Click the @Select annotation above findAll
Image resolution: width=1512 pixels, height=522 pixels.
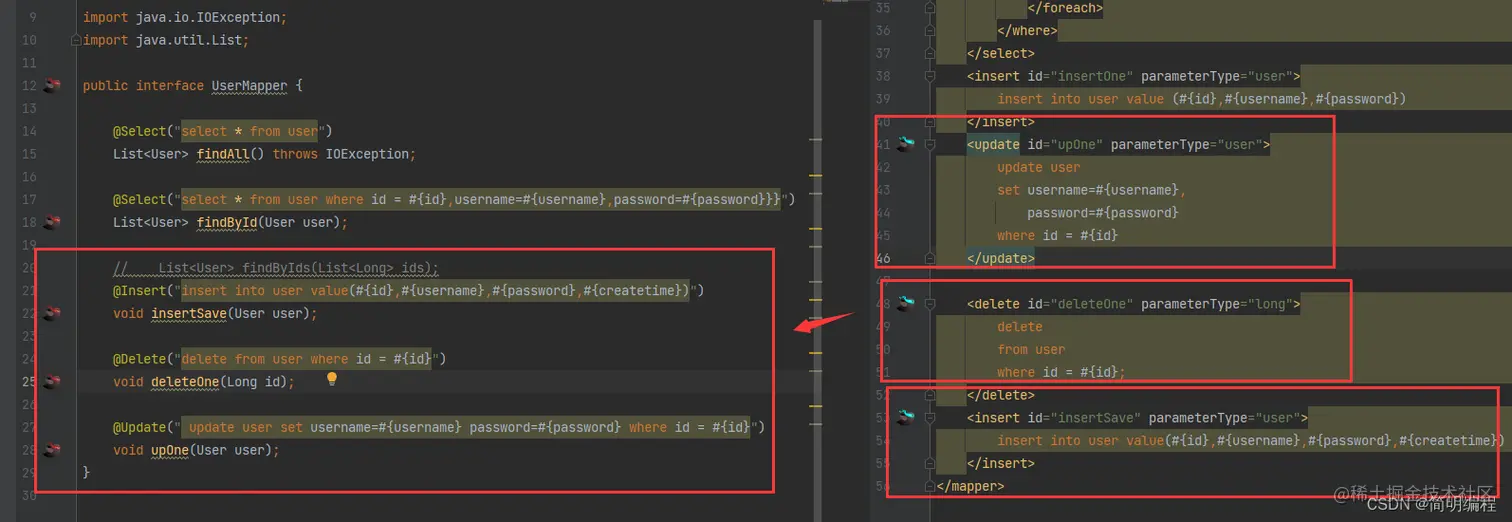pos(140,131)
